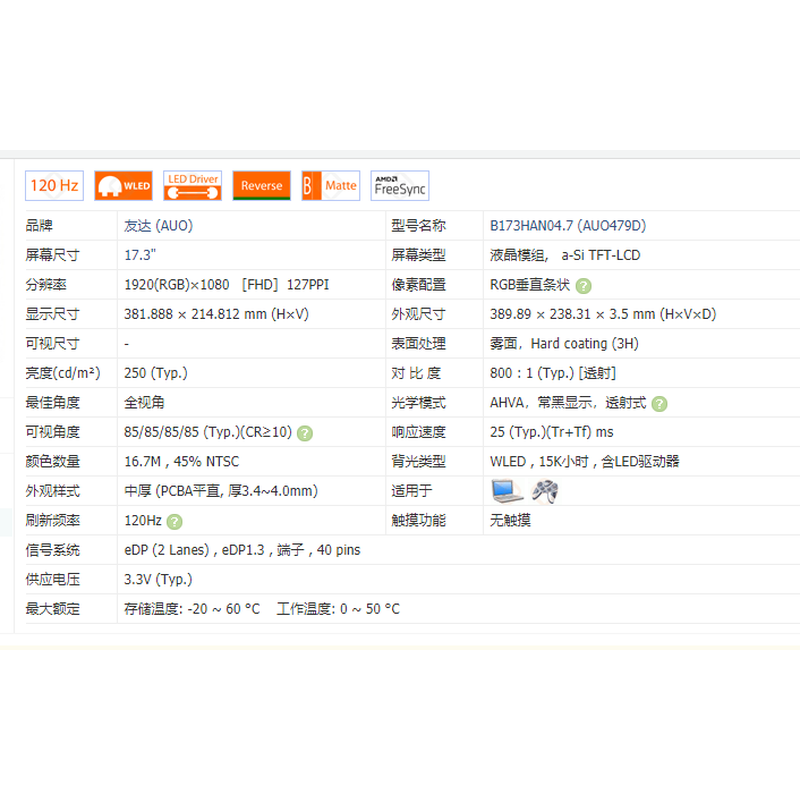This screenshot has height=800, width=800.
Task: Open help tip next to 120Hz refresh rate
Action: tap(174, 520)
